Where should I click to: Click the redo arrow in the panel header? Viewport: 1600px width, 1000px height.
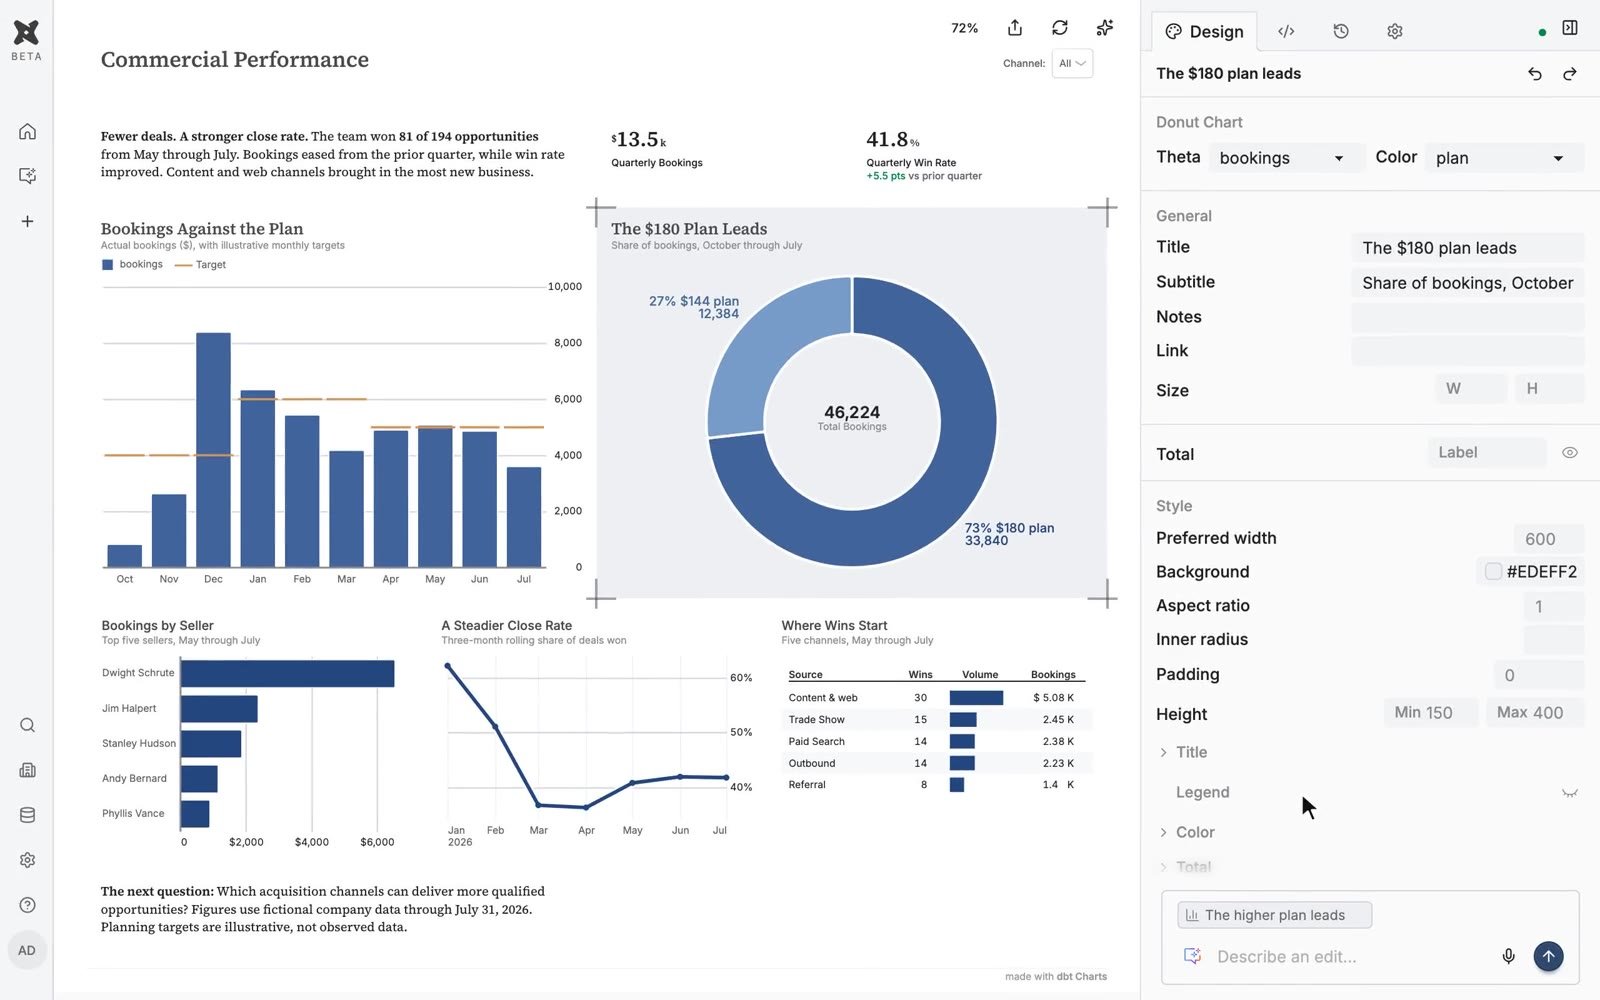[1570, 74]
